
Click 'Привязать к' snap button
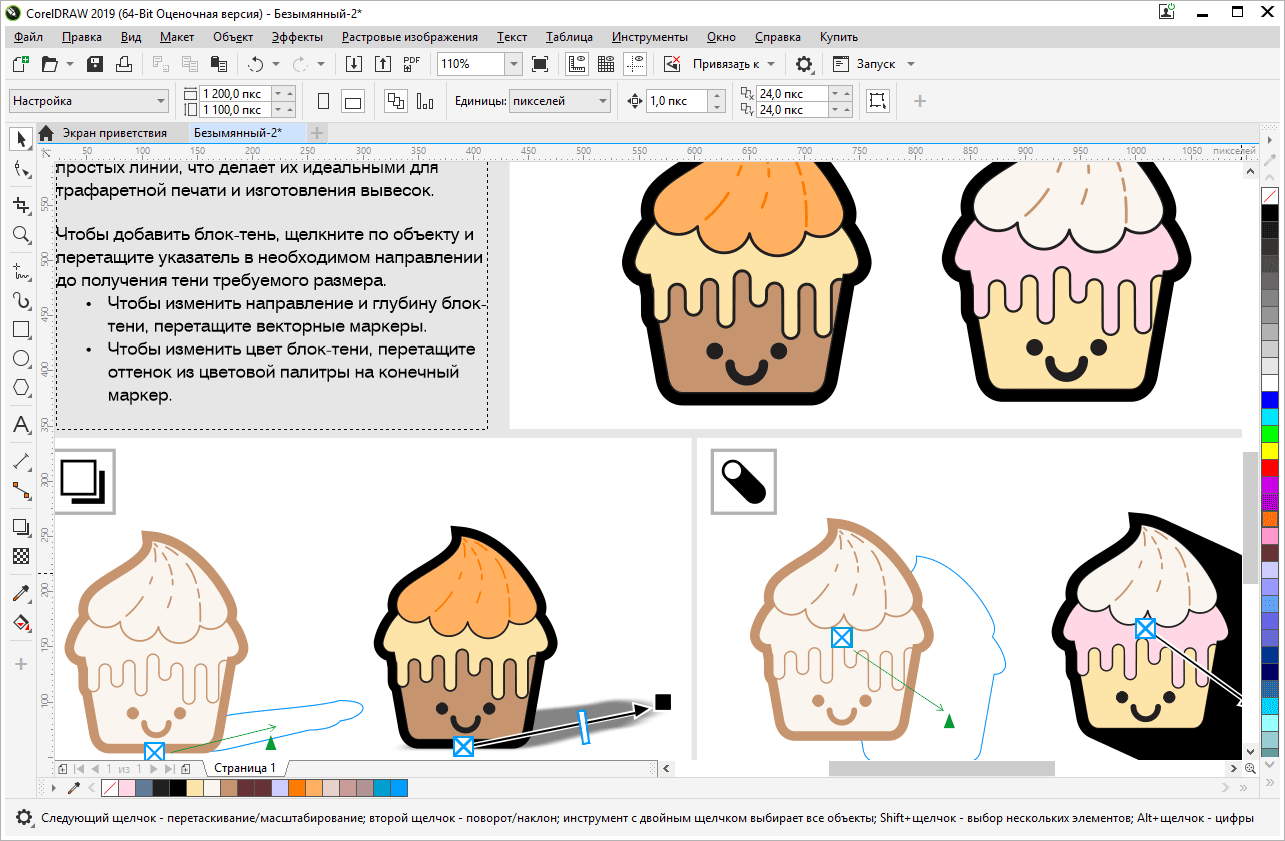(x=725, y=64)
